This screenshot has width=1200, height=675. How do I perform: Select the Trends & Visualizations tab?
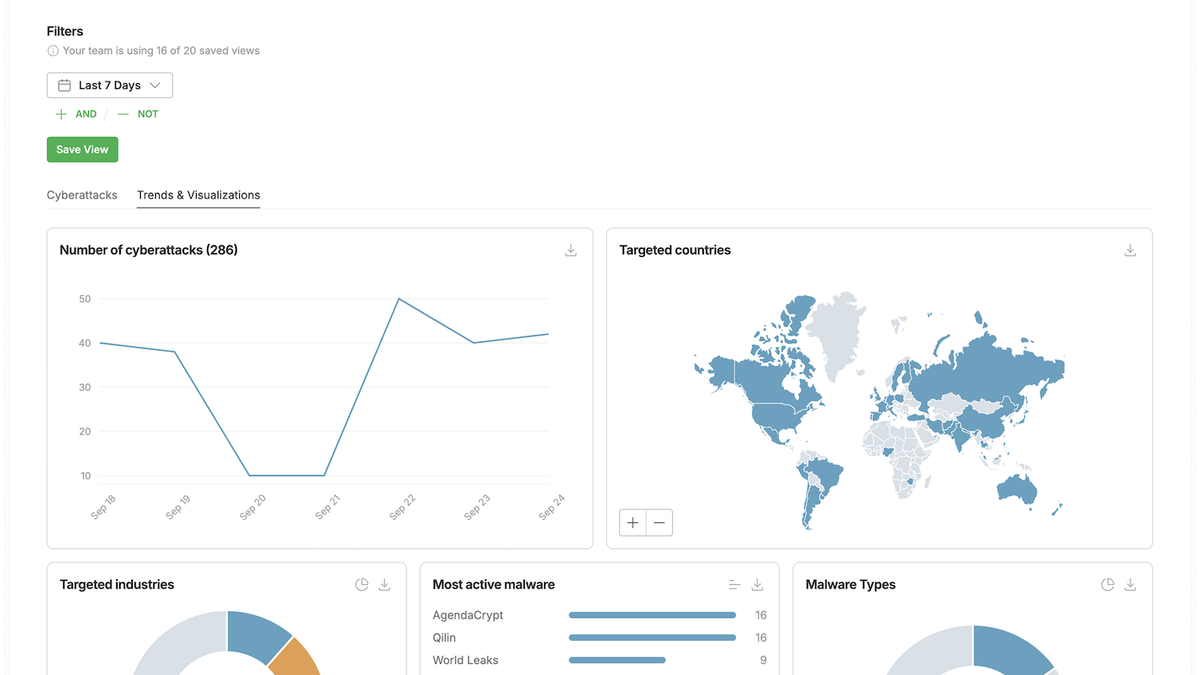[x=198, y=195]
